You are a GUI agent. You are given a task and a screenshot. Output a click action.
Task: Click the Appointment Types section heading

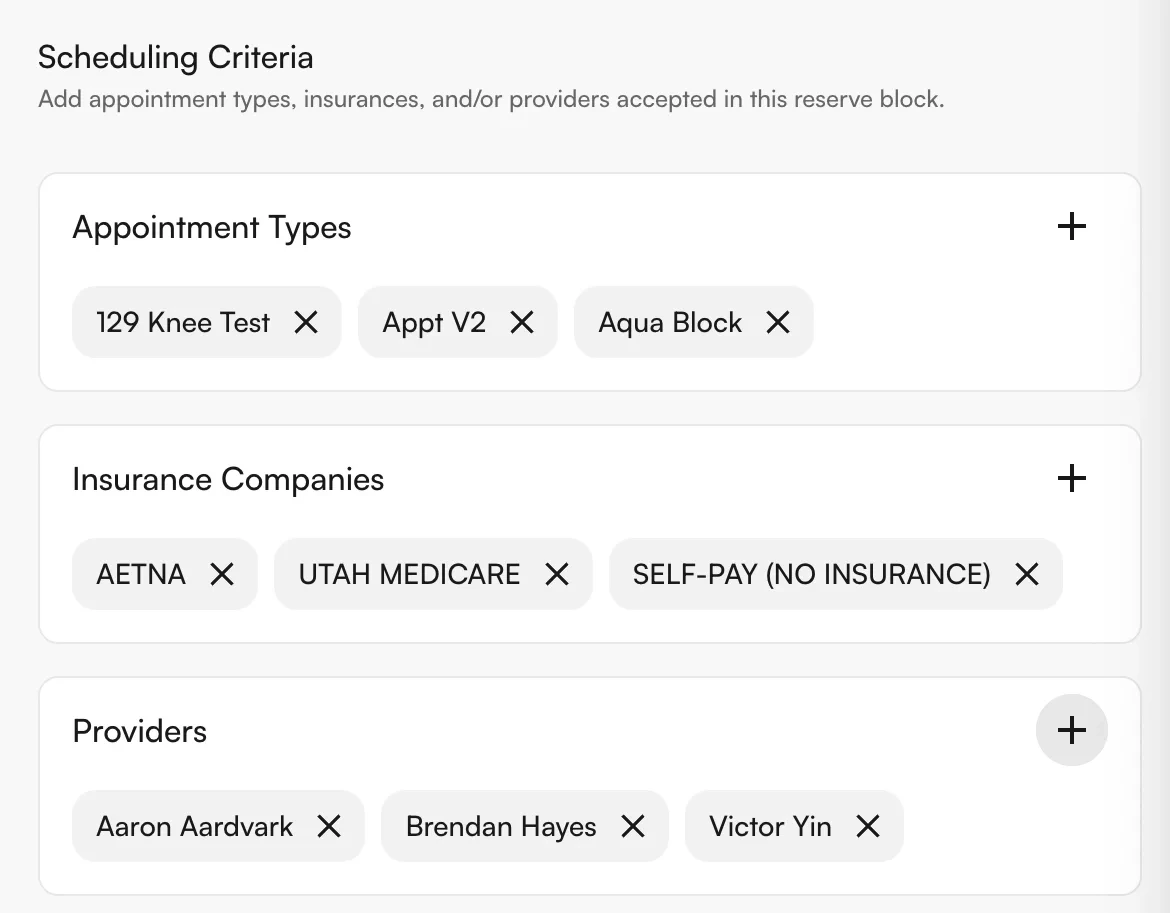[x=211, y=227]
